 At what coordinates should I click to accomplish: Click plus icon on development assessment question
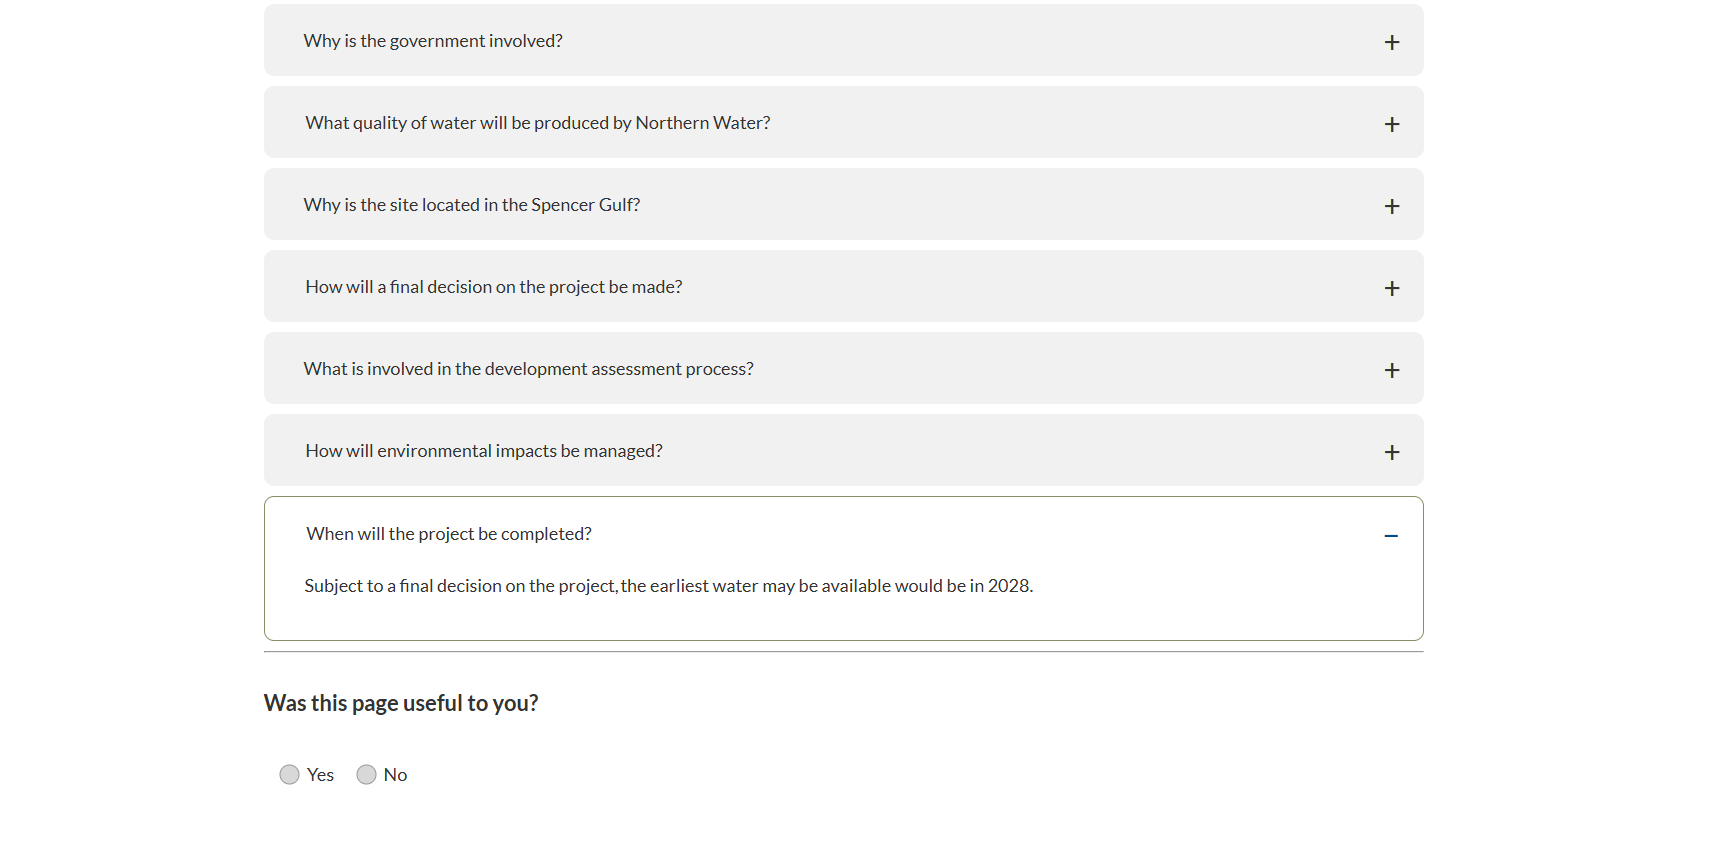point(1391,369)
